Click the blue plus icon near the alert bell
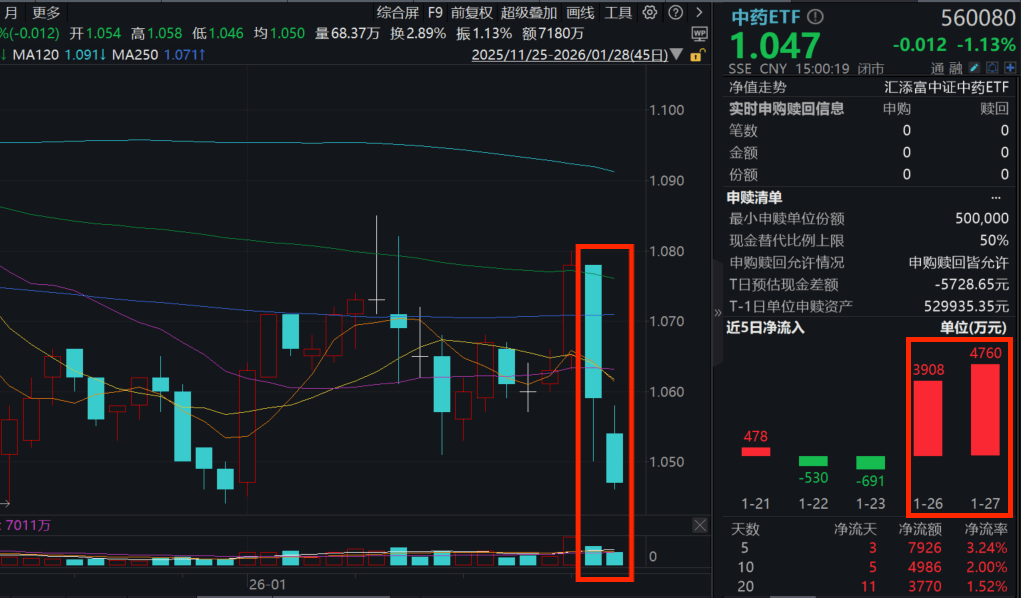 click(x=1008, y=68)
